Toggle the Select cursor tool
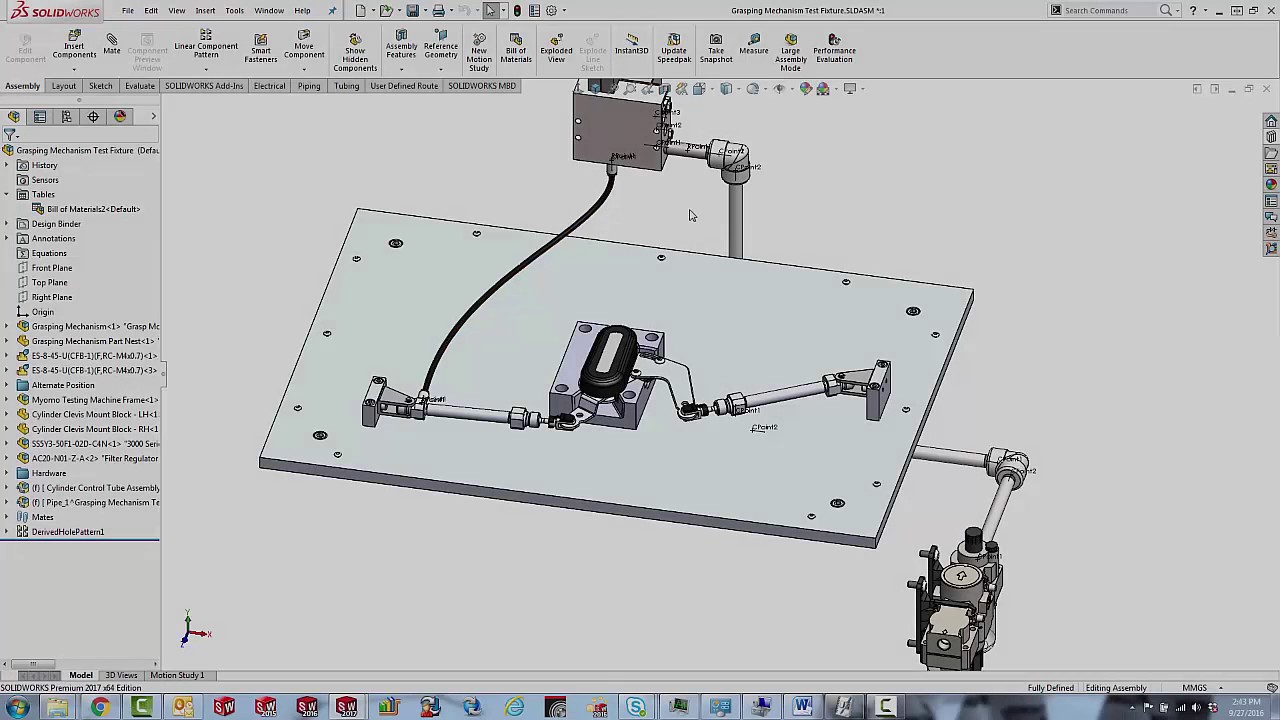 tap(490, 10)
